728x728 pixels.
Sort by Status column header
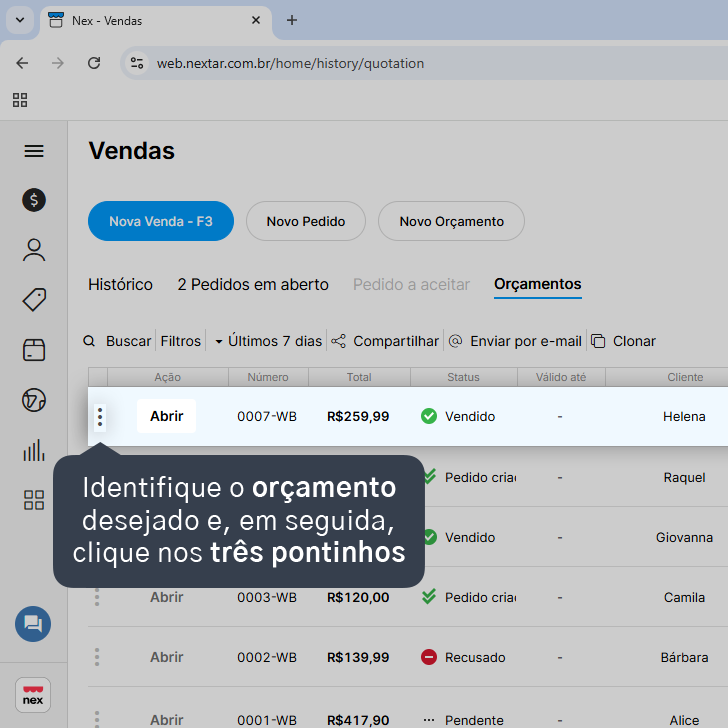[463, 377]
